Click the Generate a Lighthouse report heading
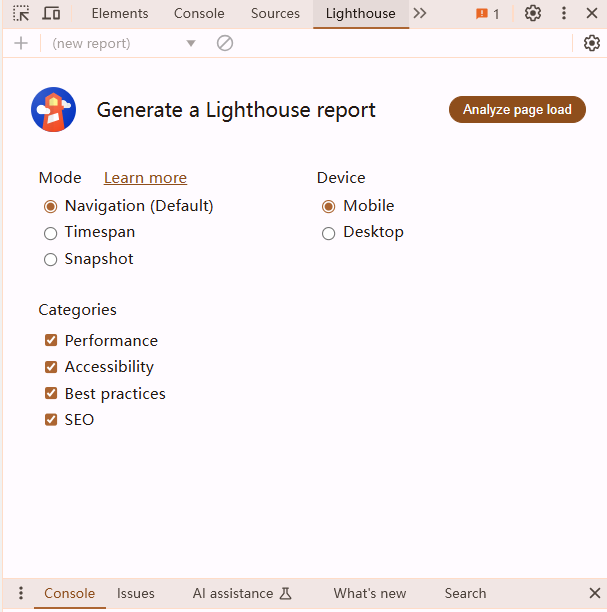This screenshot has height=612, width=607. click(x=236, y=110)
